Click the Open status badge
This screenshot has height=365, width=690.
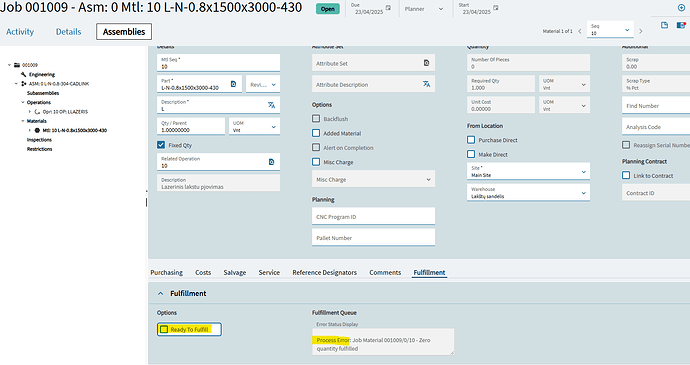327,9
